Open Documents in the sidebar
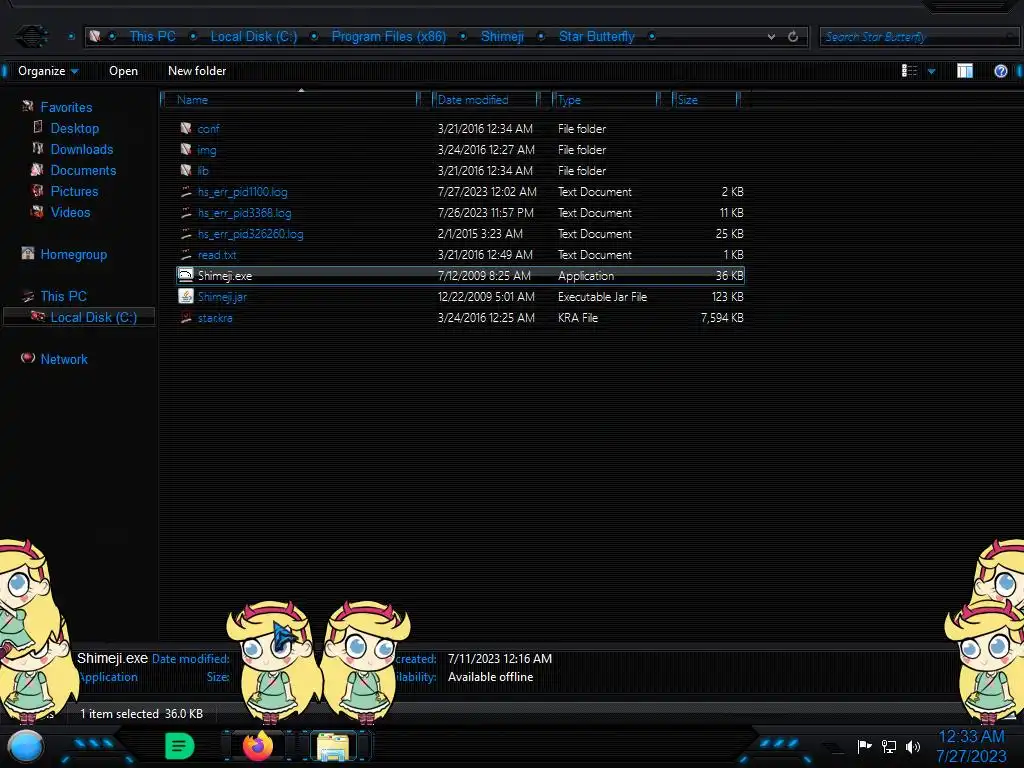This screenshot has width=1024, height=768. 83,170
